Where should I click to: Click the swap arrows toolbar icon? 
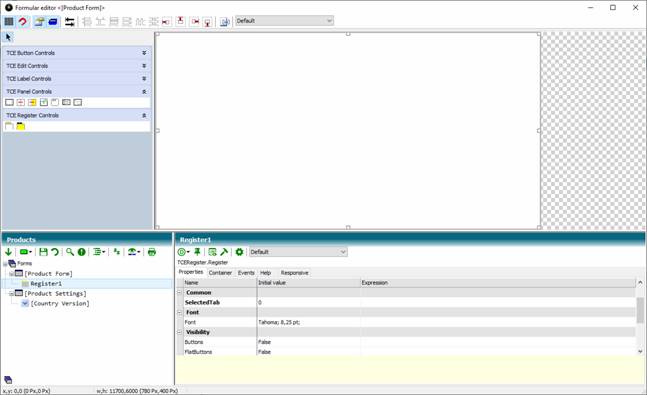70,21
